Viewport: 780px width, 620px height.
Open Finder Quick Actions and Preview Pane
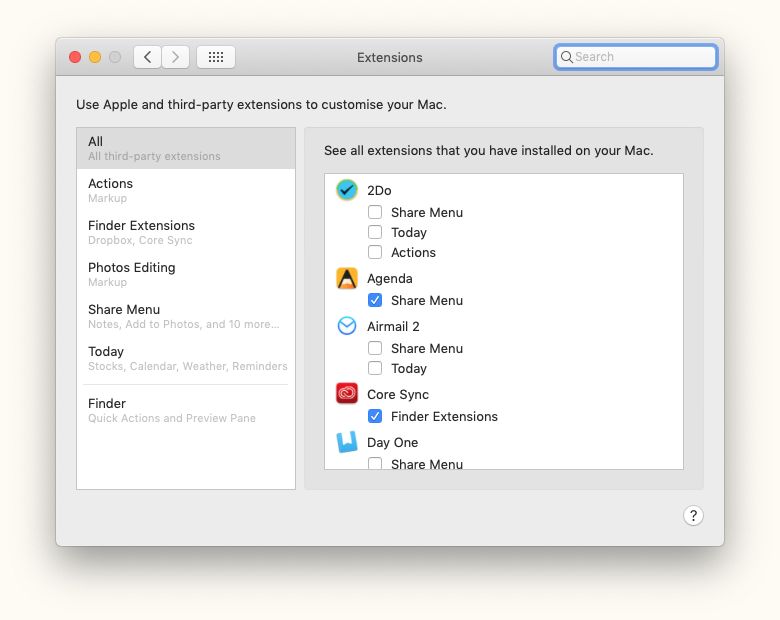[186, 411]
